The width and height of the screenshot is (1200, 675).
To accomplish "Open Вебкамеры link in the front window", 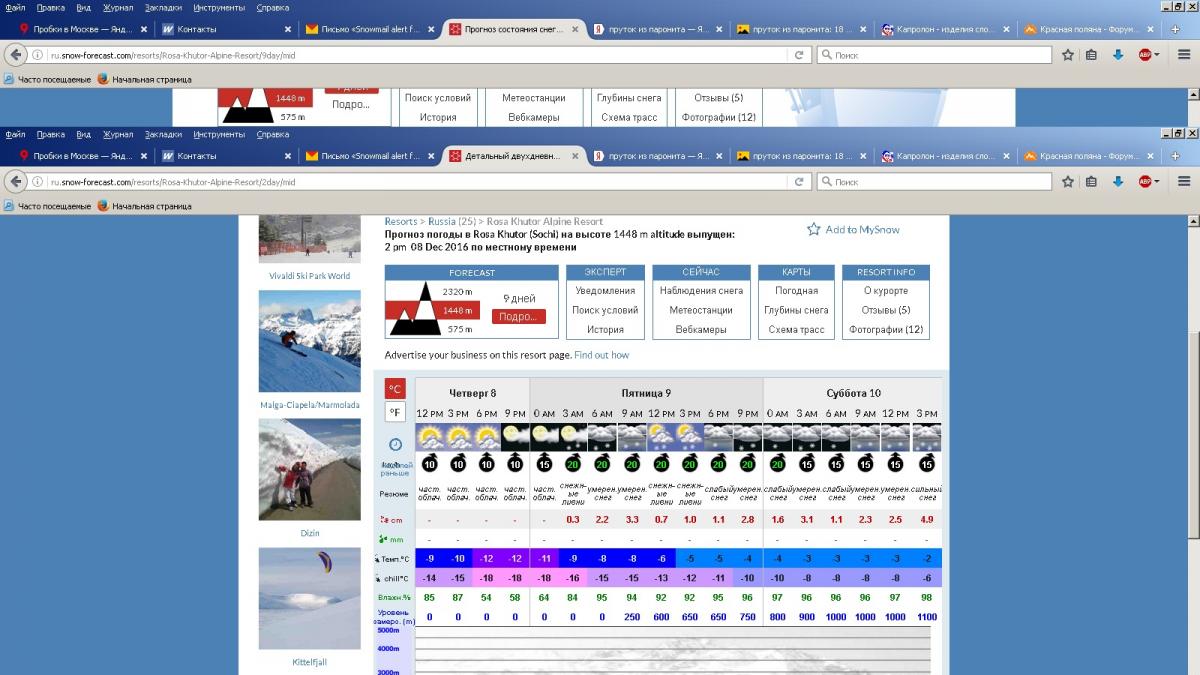I will pos(701,330).
